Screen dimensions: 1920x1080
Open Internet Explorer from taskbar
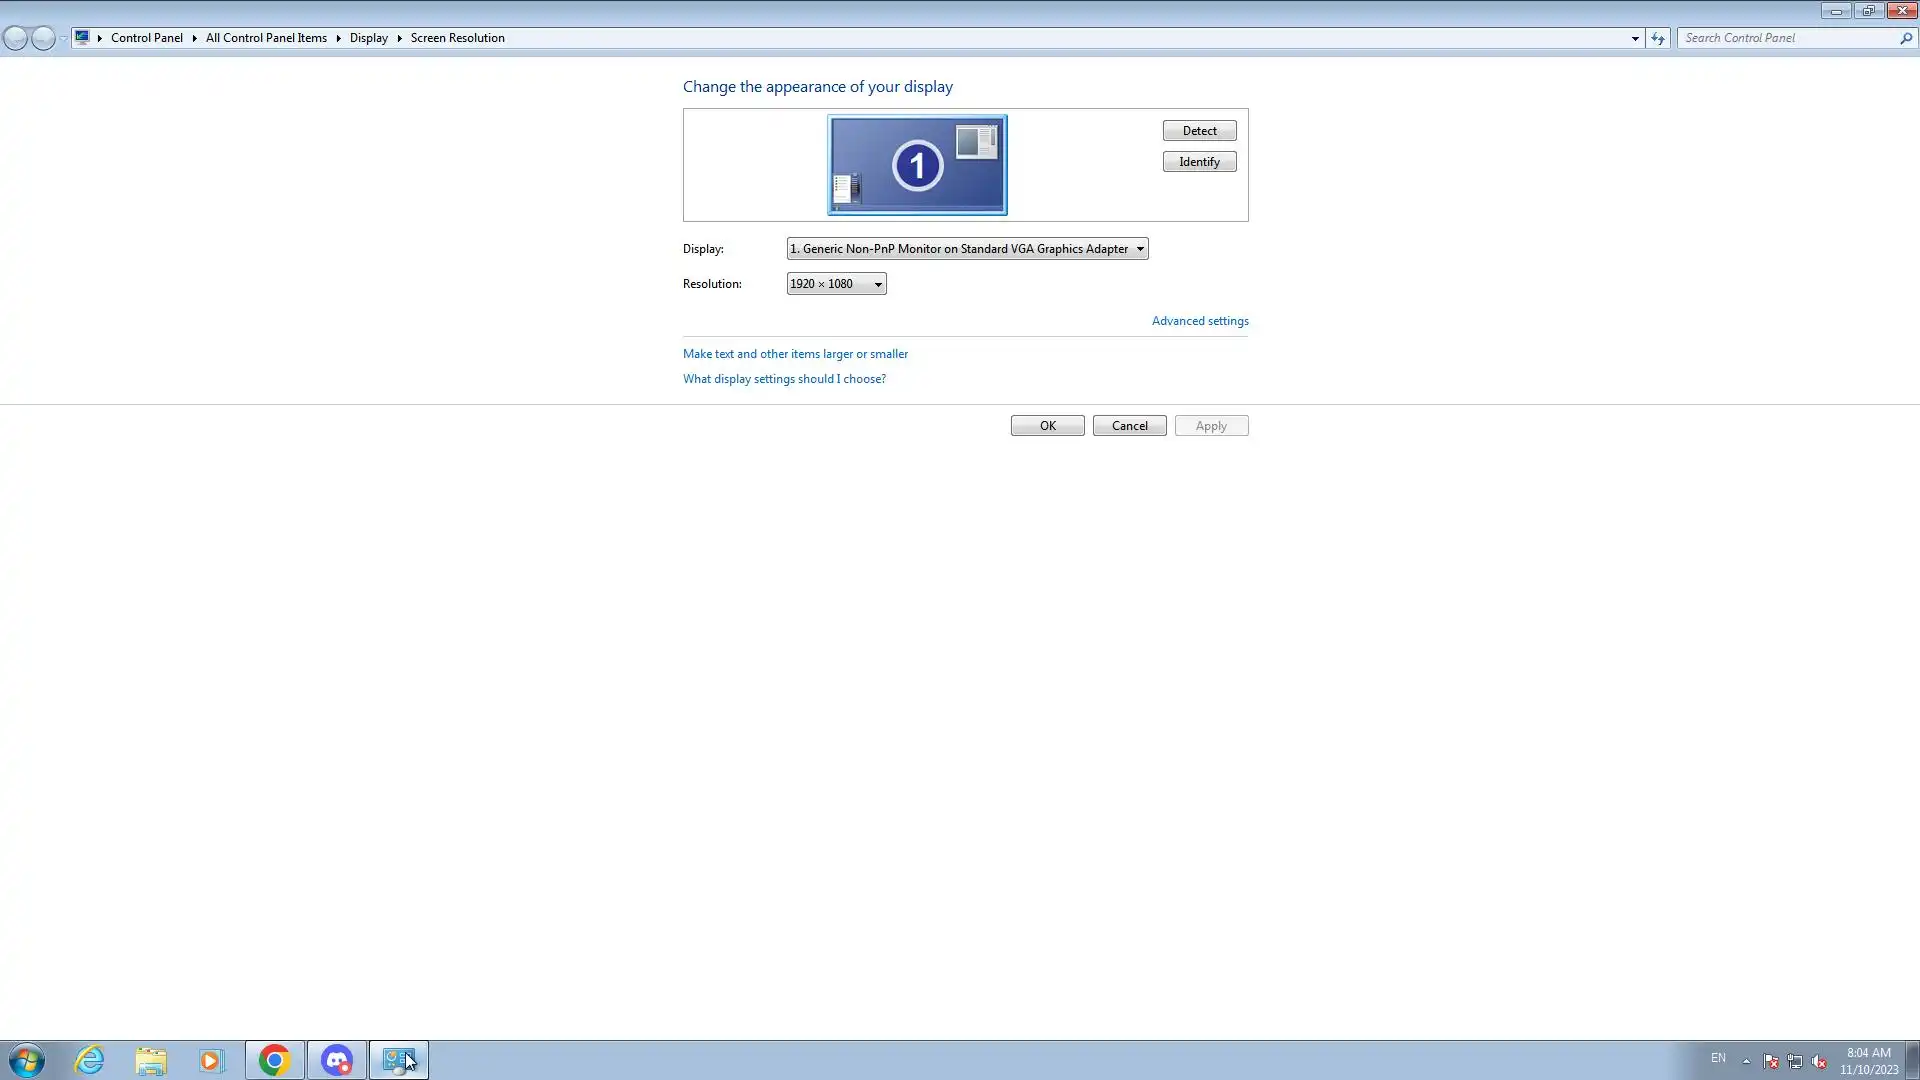point(90,1060)
